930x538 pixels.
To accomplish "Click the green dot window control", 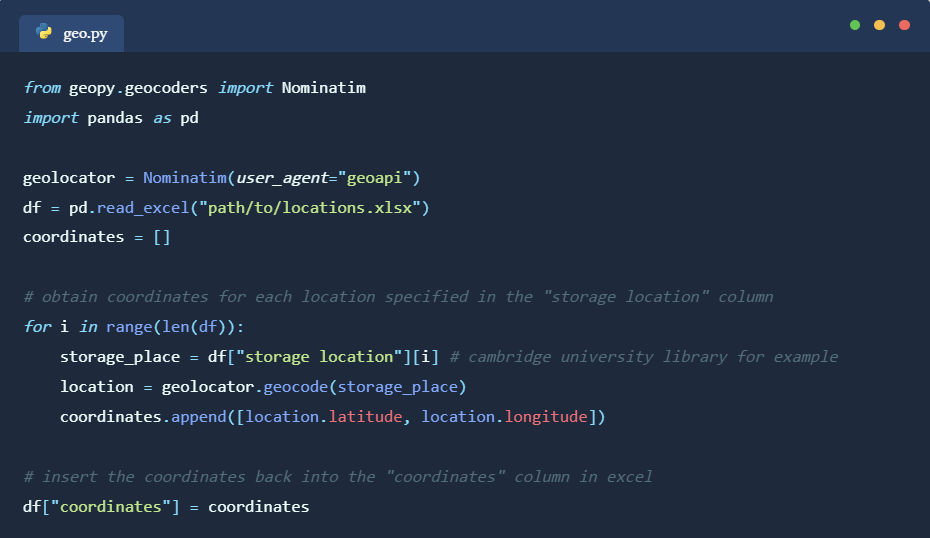I will click(855, 25).
